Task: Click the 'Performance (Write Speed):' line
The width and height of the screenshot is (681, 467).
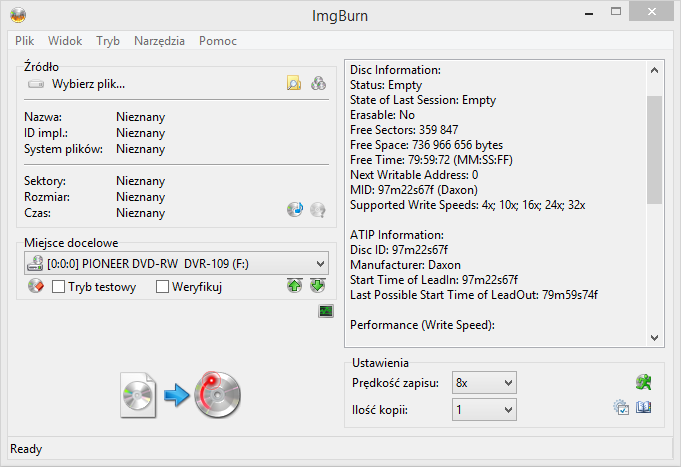Action: (x=422, y=325)
